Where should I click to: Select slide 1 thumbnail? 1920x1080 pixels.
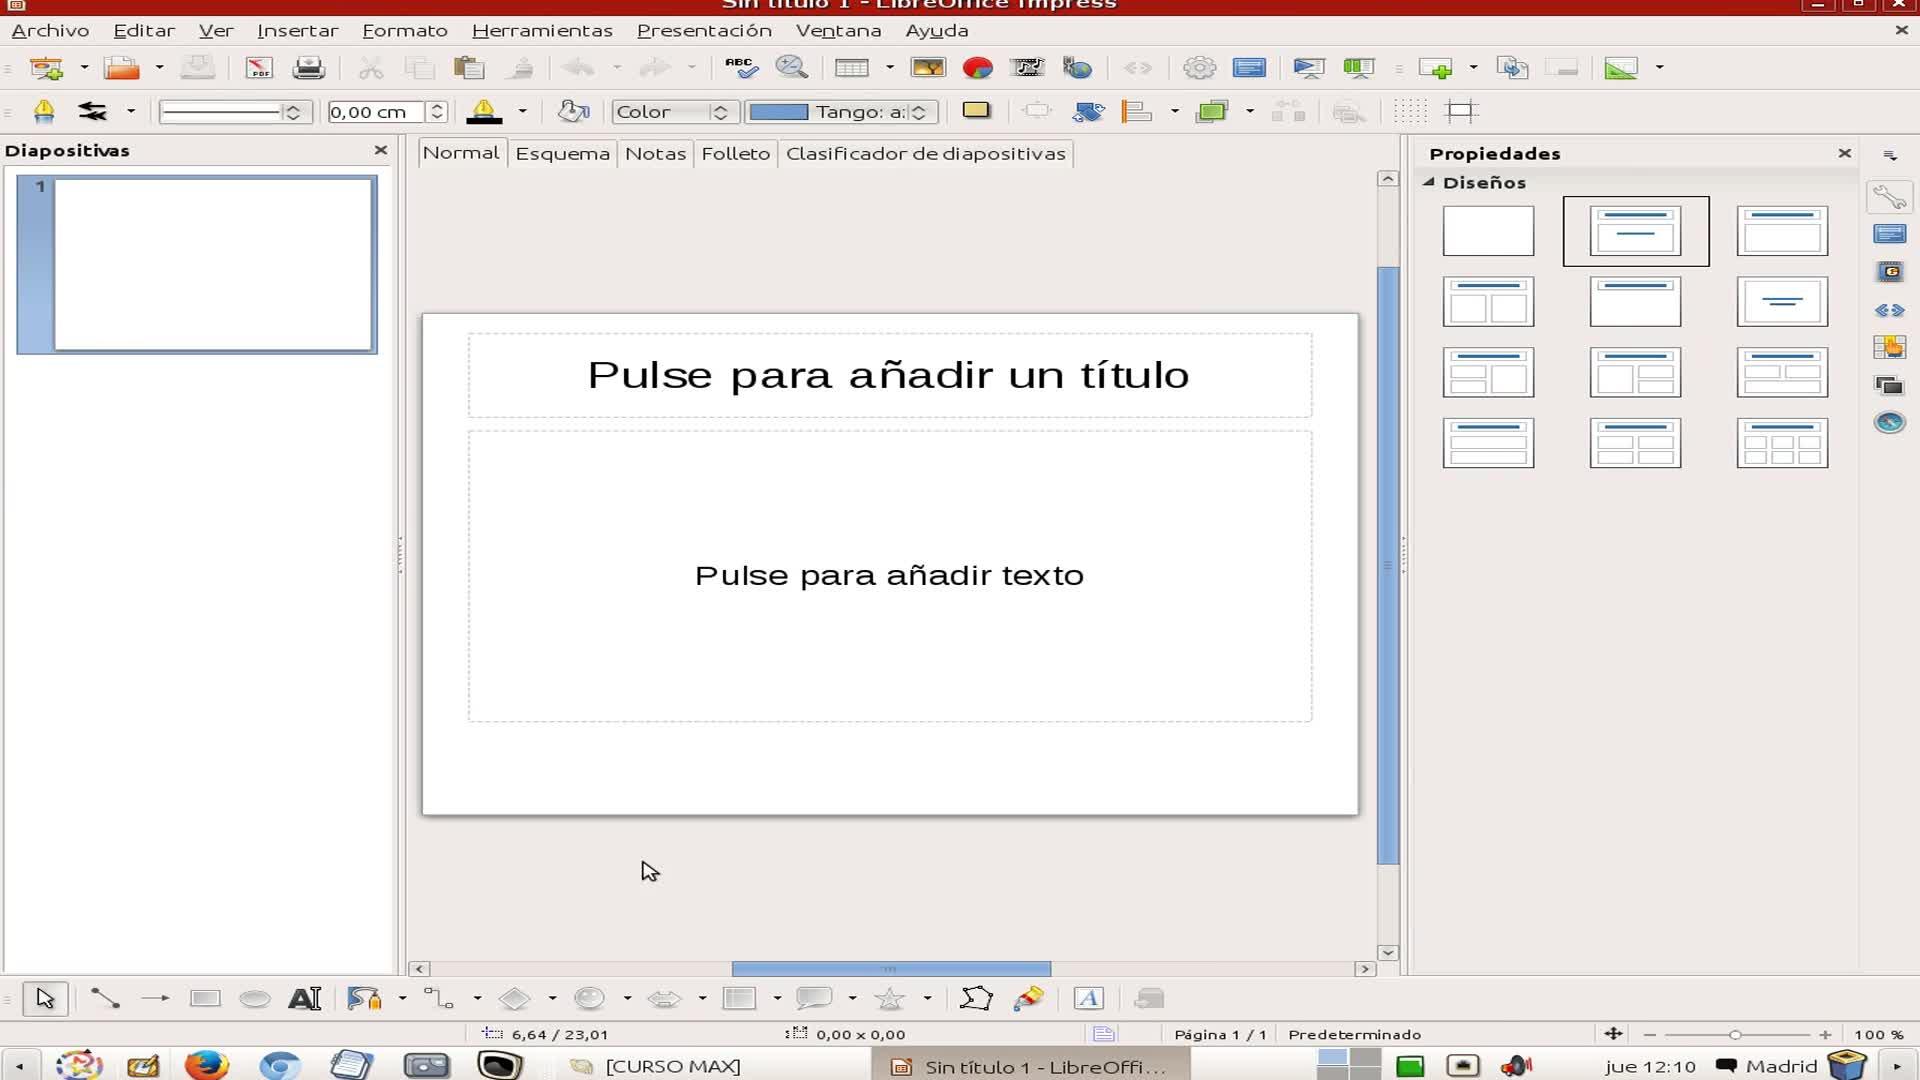(213, 264)
